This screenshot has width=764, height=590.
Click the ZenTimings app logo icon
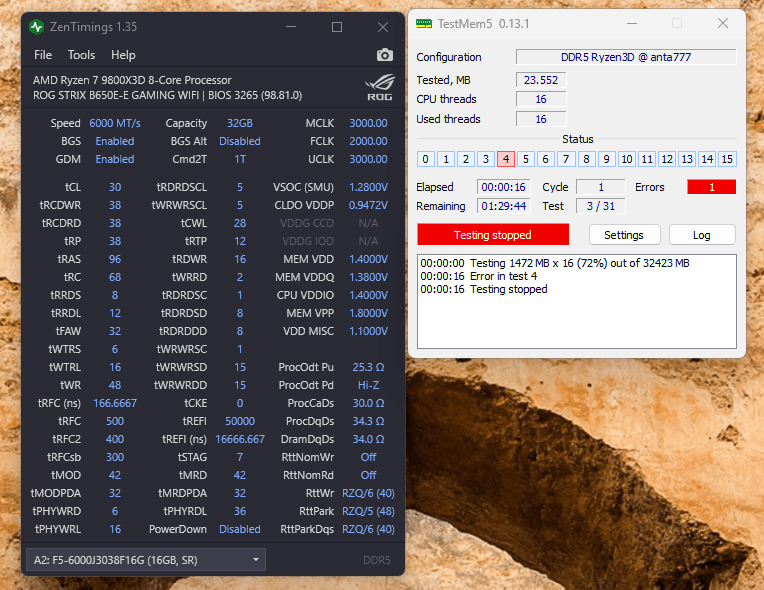(37, 27)
